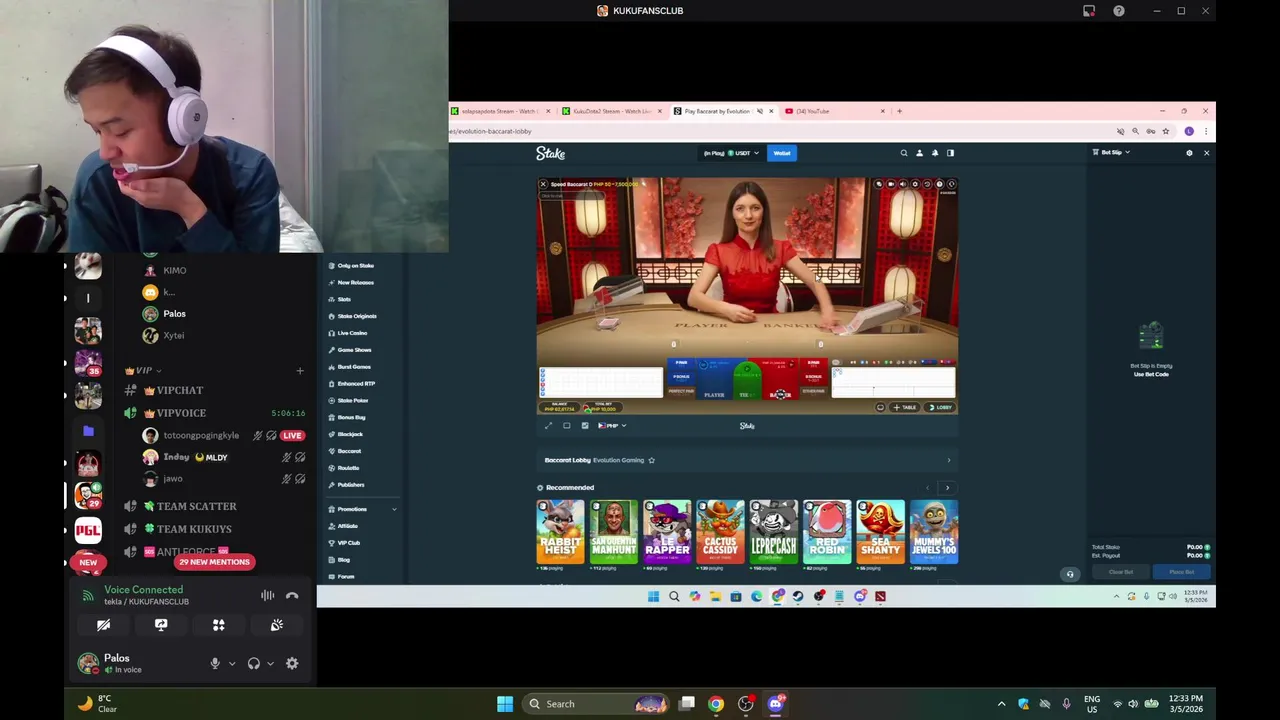Switch to solapsapdota Stream tab

[x=500, y=111]
